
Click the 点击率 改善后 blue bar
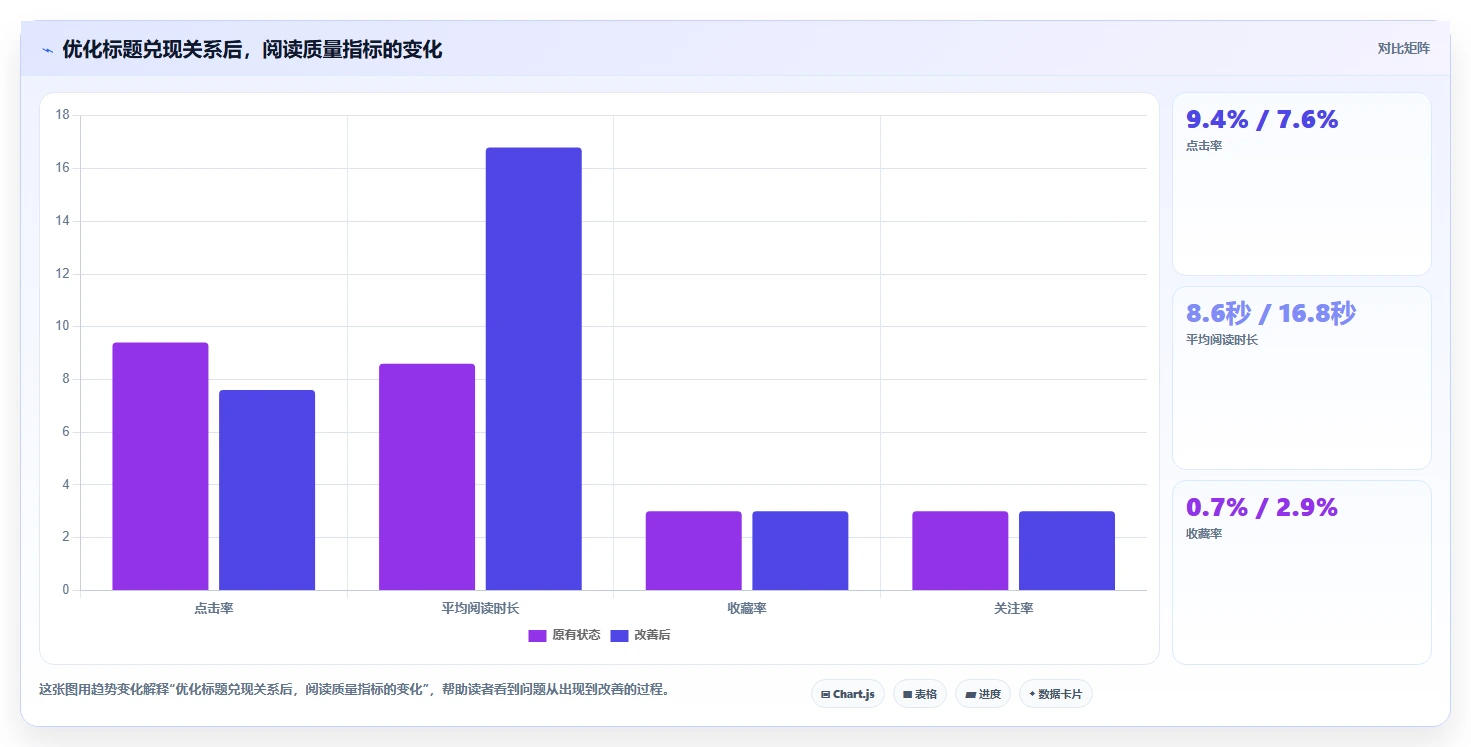267,490
